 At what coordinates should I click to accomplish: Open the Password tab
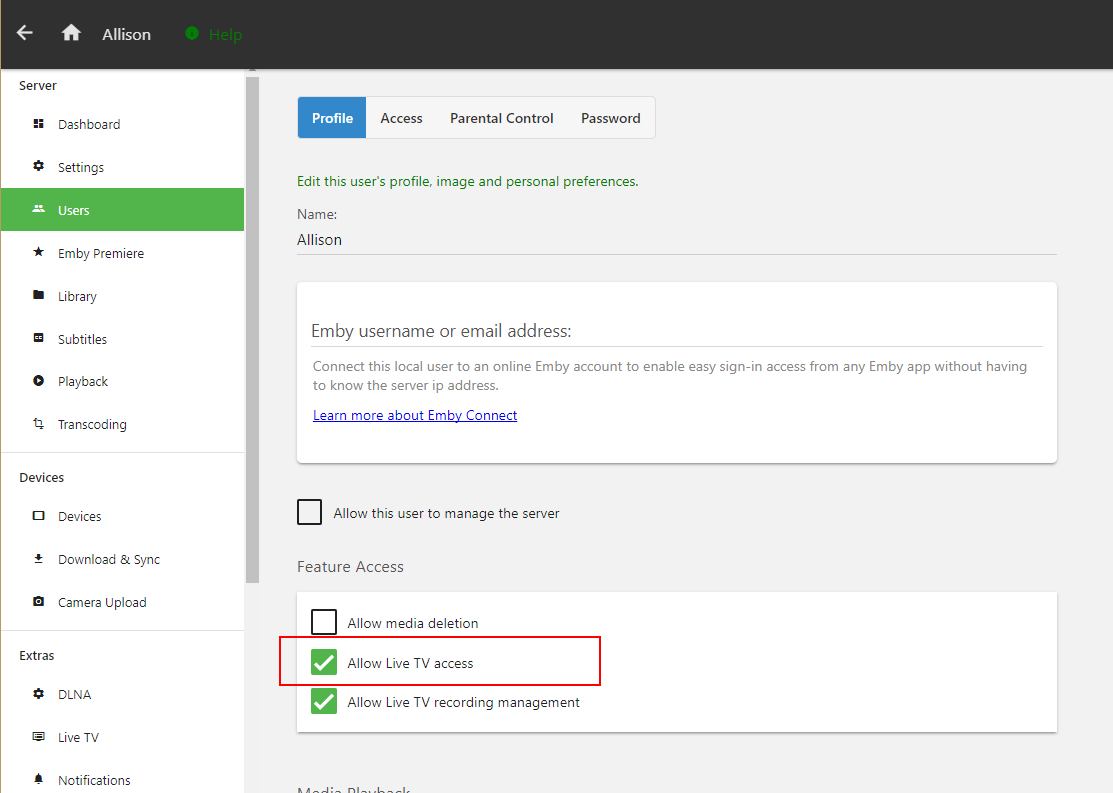[610, 118]
